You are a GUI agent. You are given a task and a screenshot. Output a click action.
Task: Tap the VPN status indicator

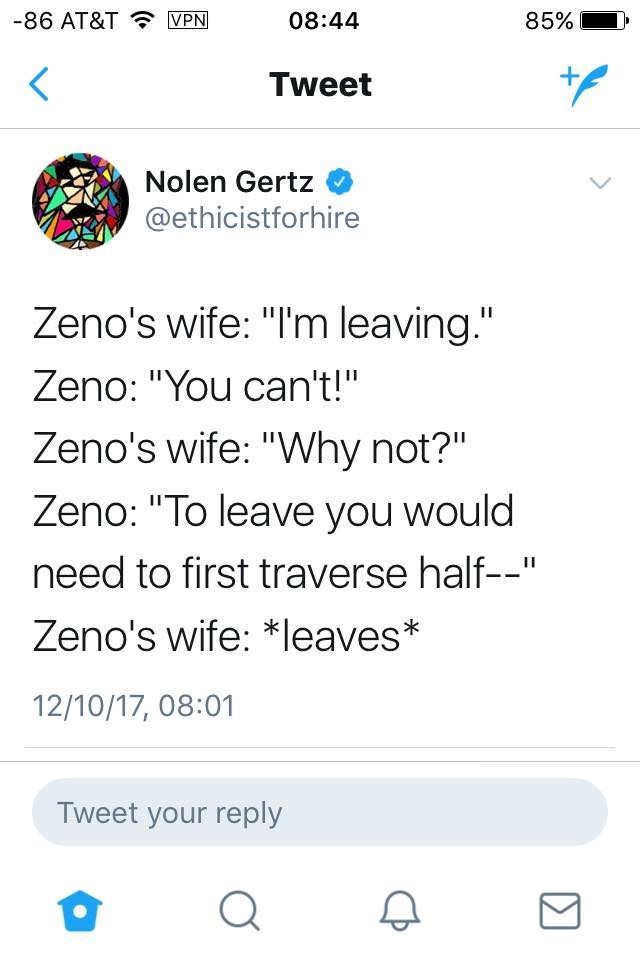pos(186,20)
